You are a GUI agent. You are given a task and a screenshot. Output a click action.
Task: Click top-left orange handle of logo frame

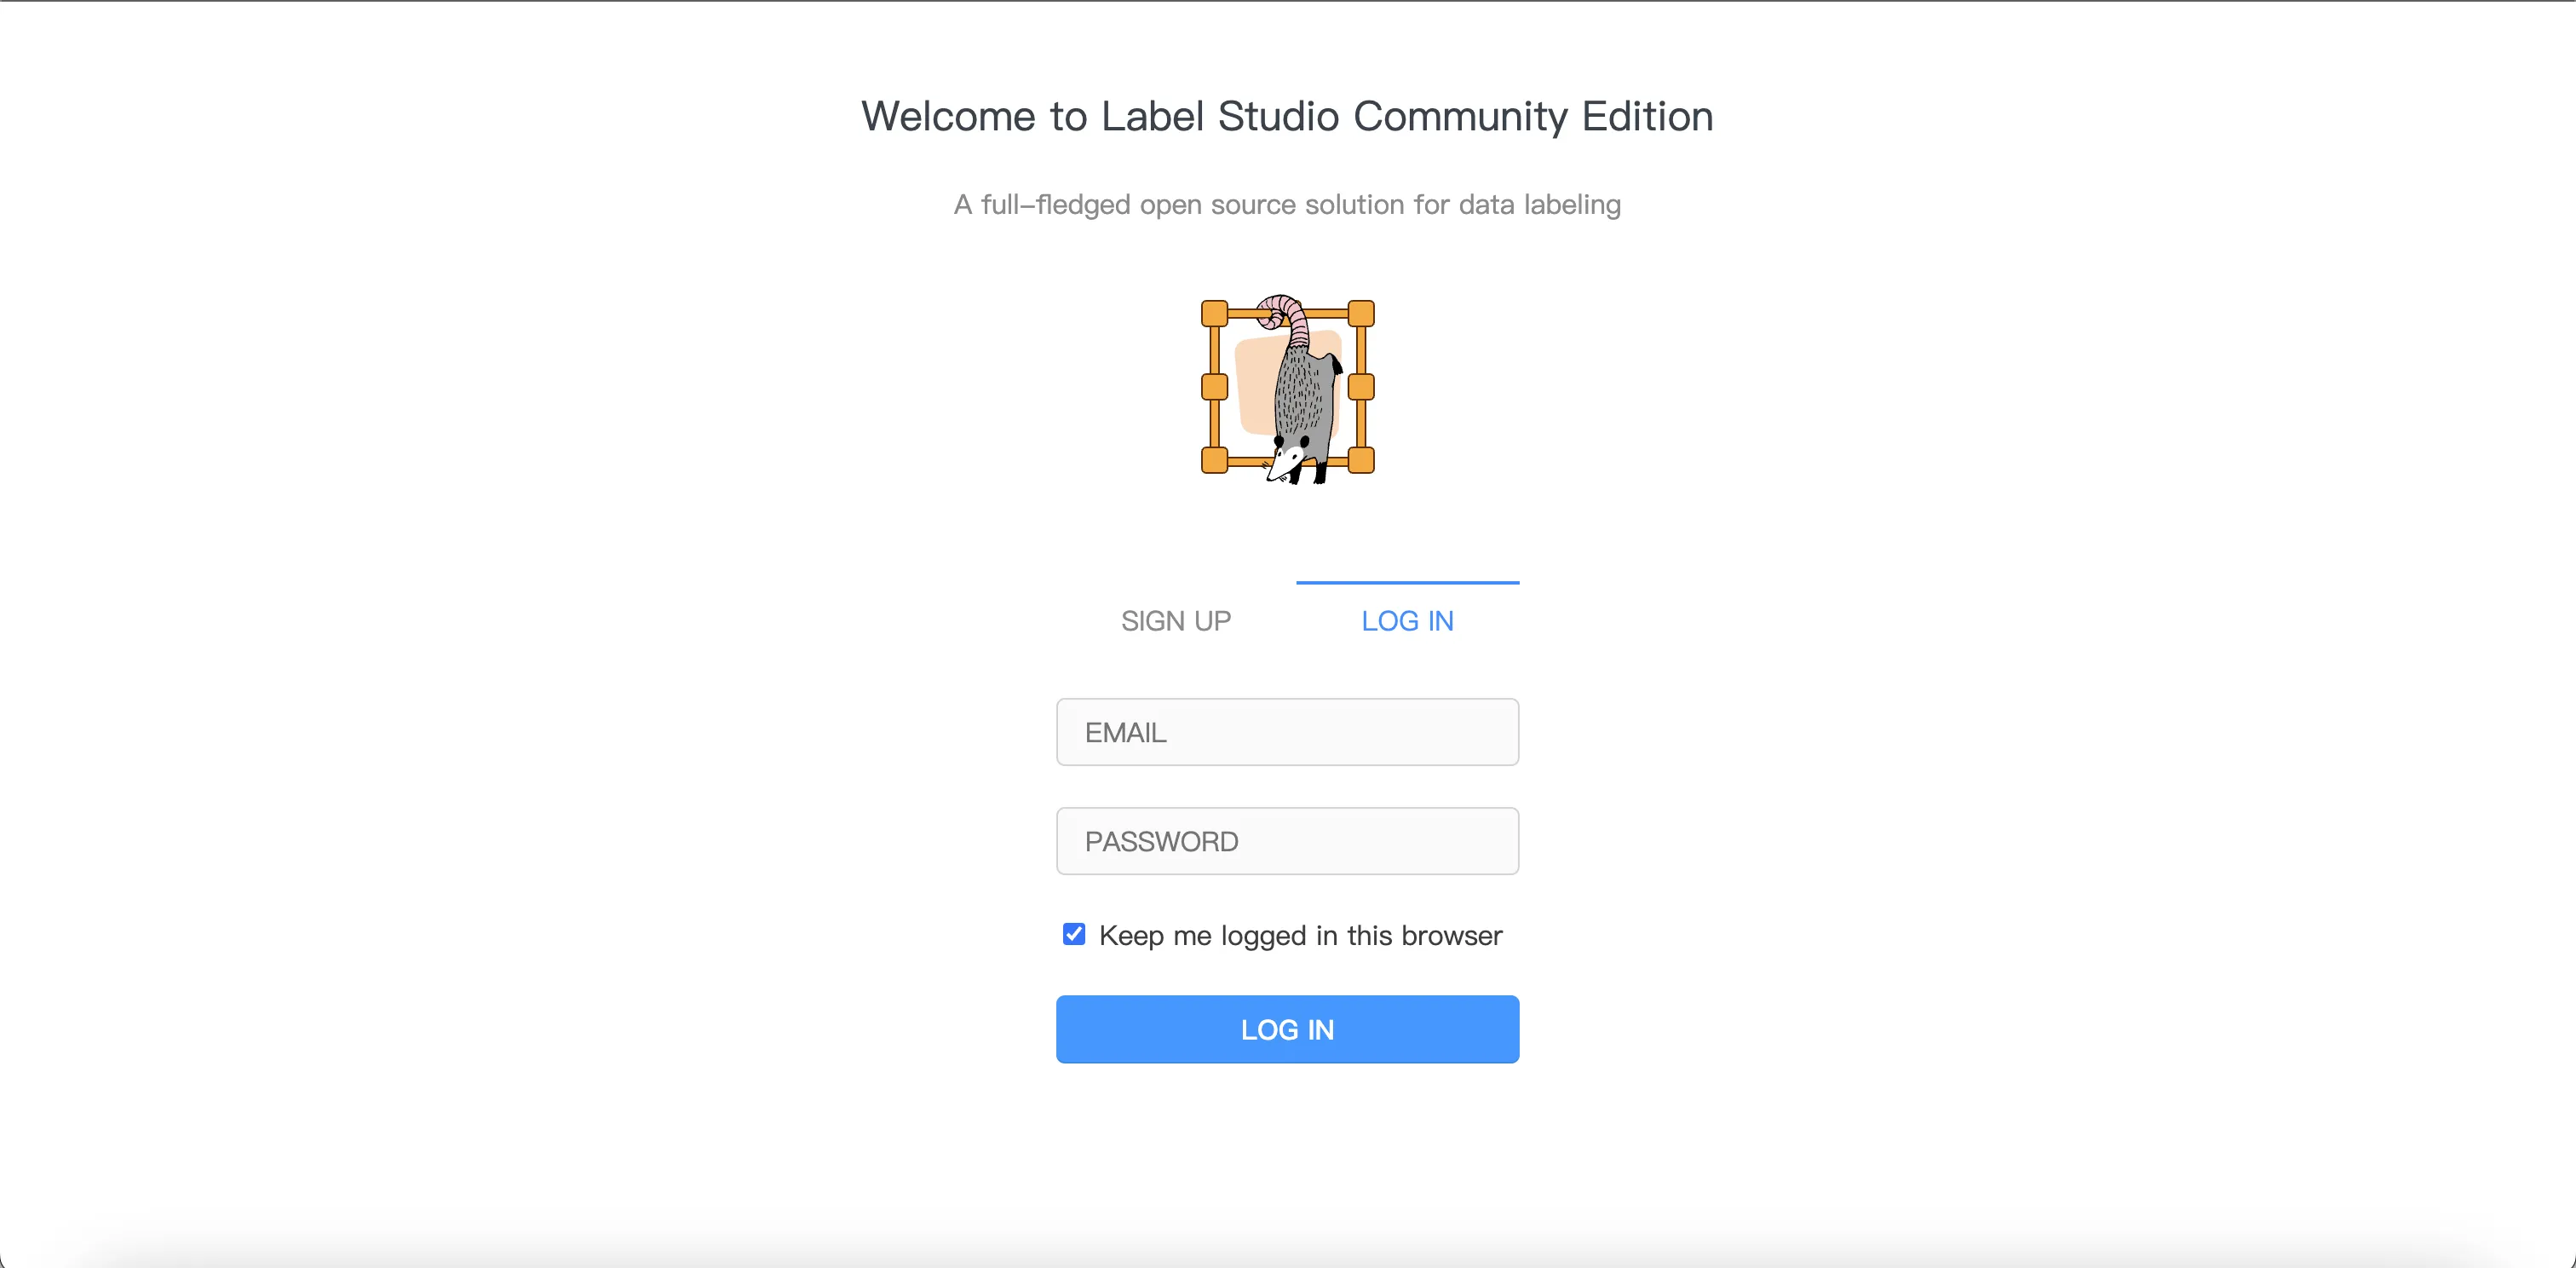[x=1214, y=314]
